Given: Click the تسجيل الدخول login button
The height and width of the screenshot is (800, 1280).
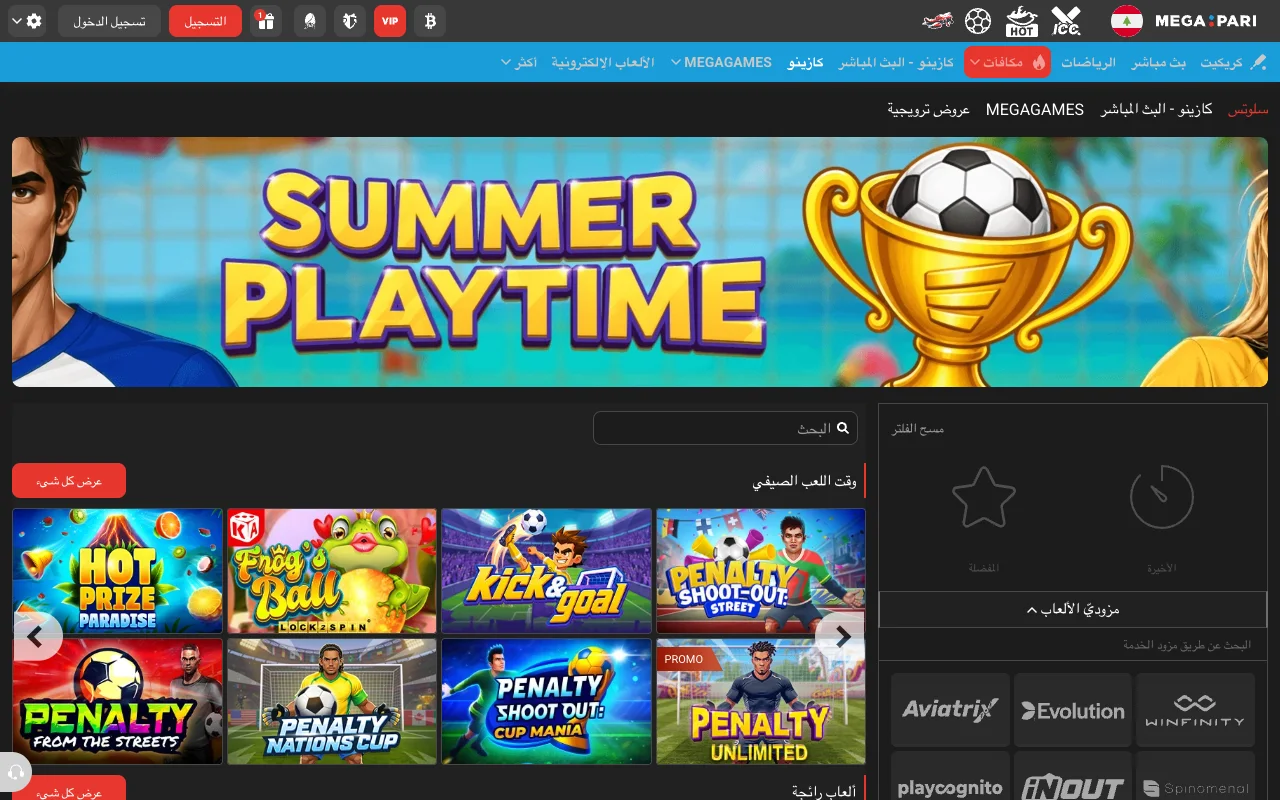Looking at the screenshot, I should pyautogui.click(x=109, y=21).
